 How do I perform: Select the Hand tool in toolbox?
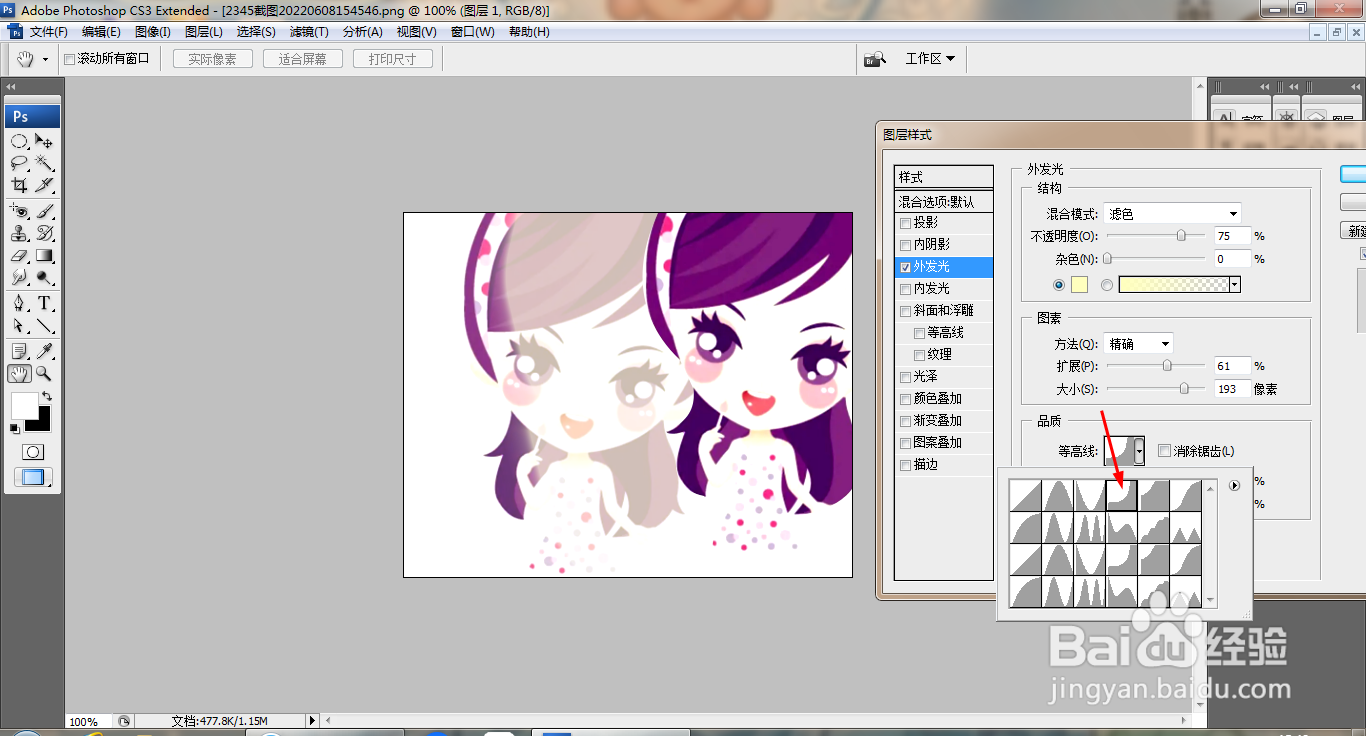click(x=19, y=373)
